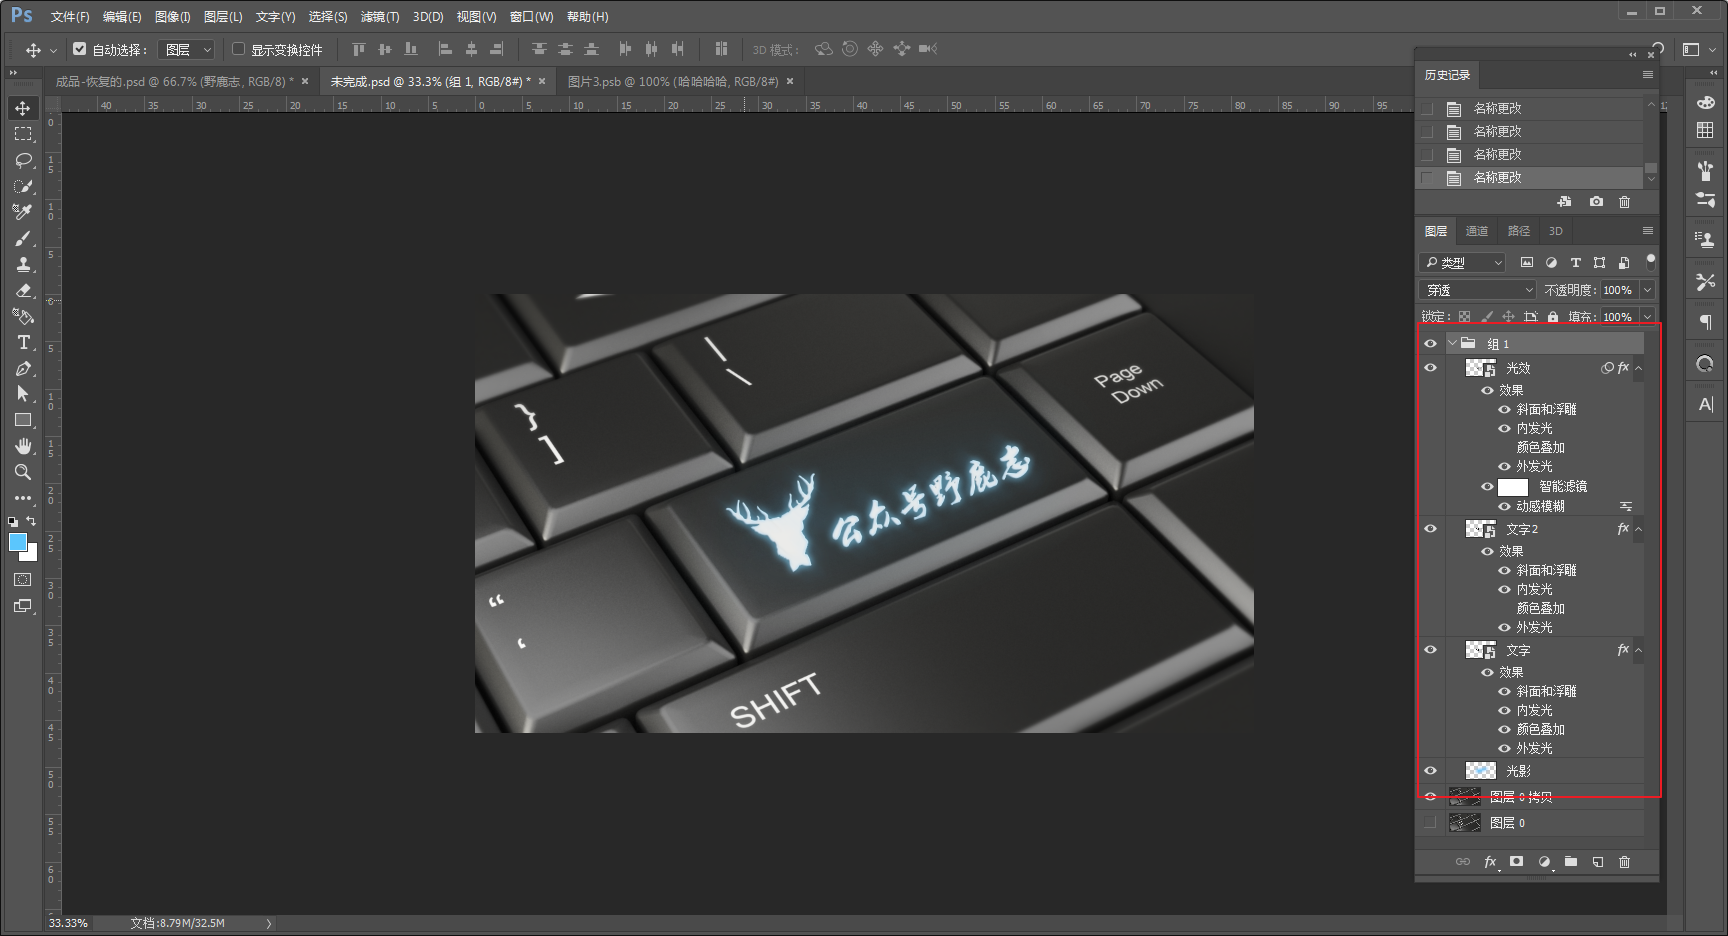This screenshot has width=1728, height=936.
Task: Delete current history state
Action: click(1624, 202)
